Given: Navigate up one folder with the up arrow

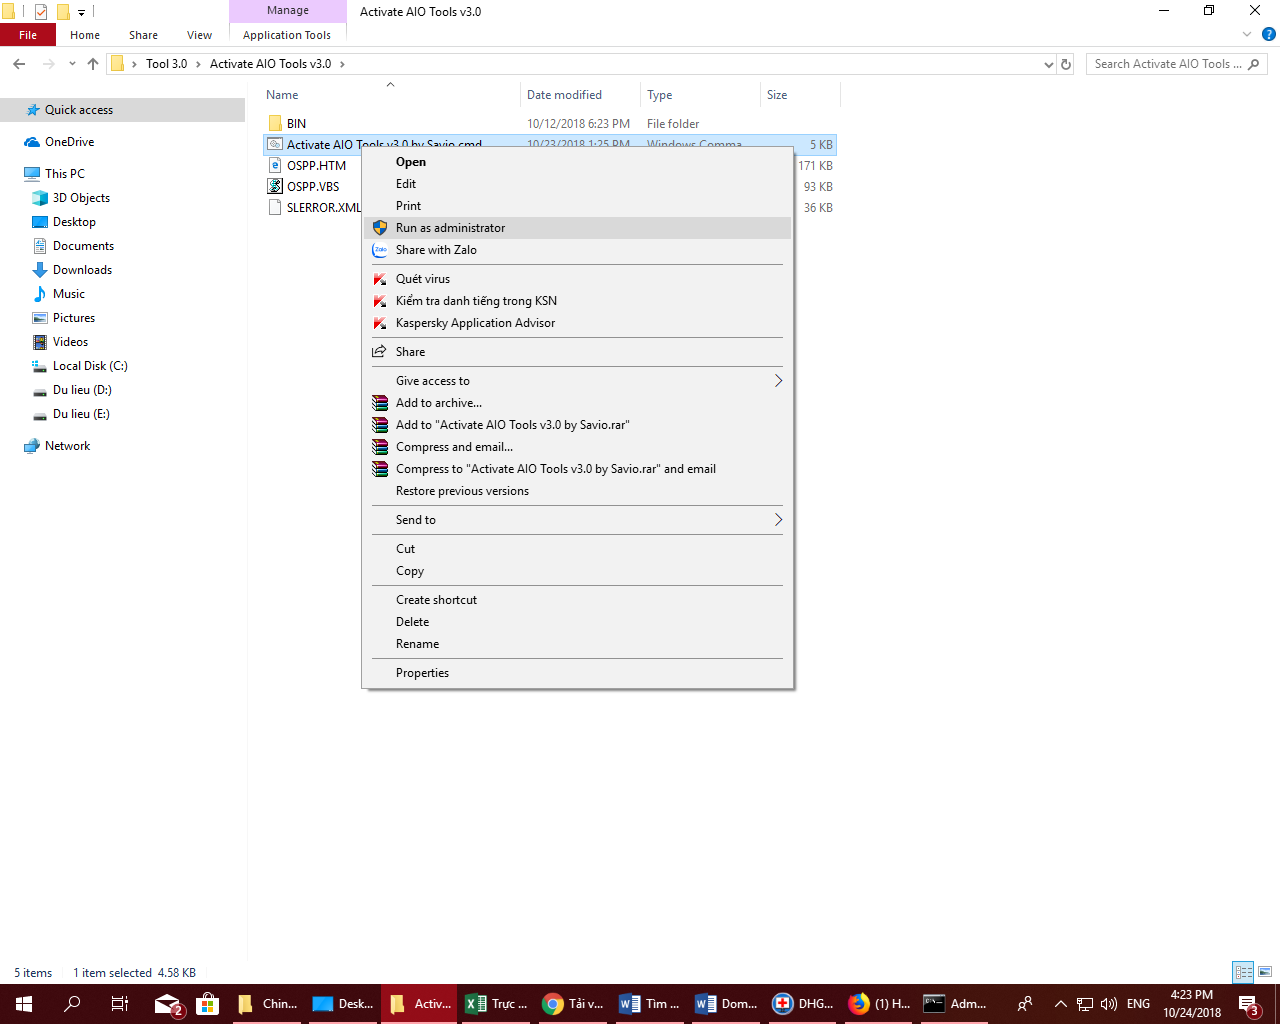Looking at the screenshot, I should click(x=92, y=63).
